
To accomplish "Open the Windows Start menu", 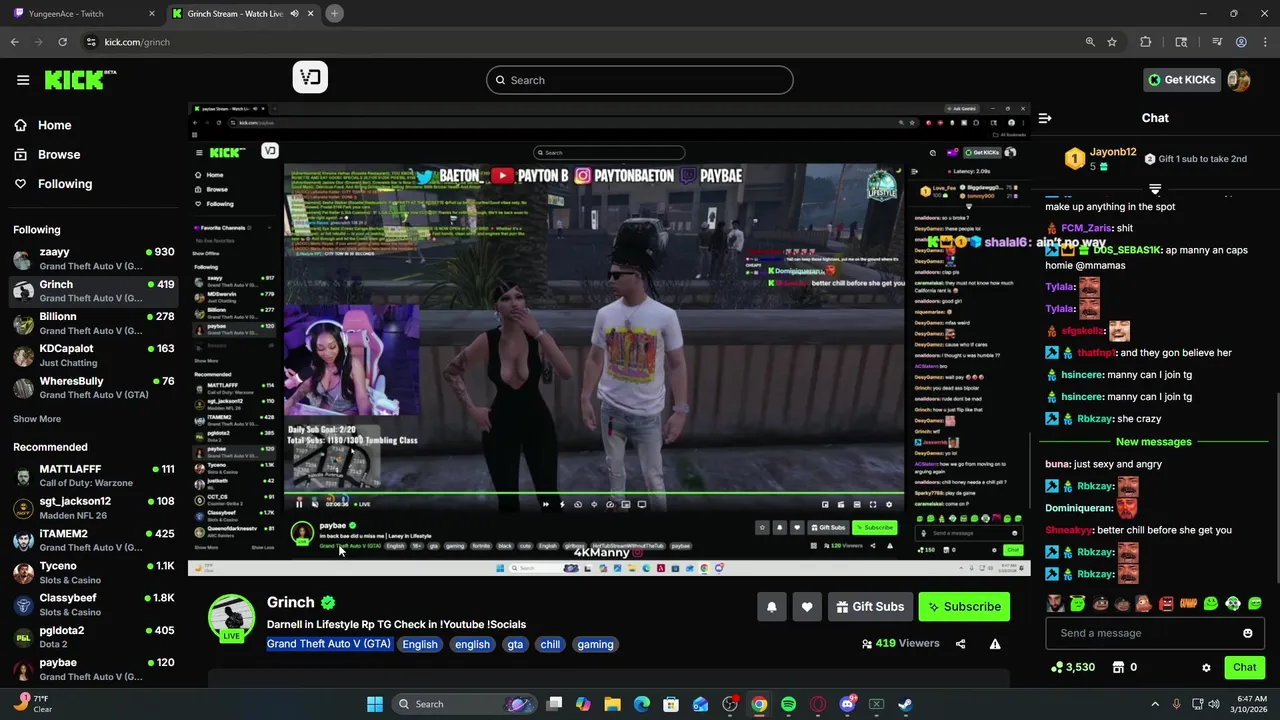I will [375, 704].
